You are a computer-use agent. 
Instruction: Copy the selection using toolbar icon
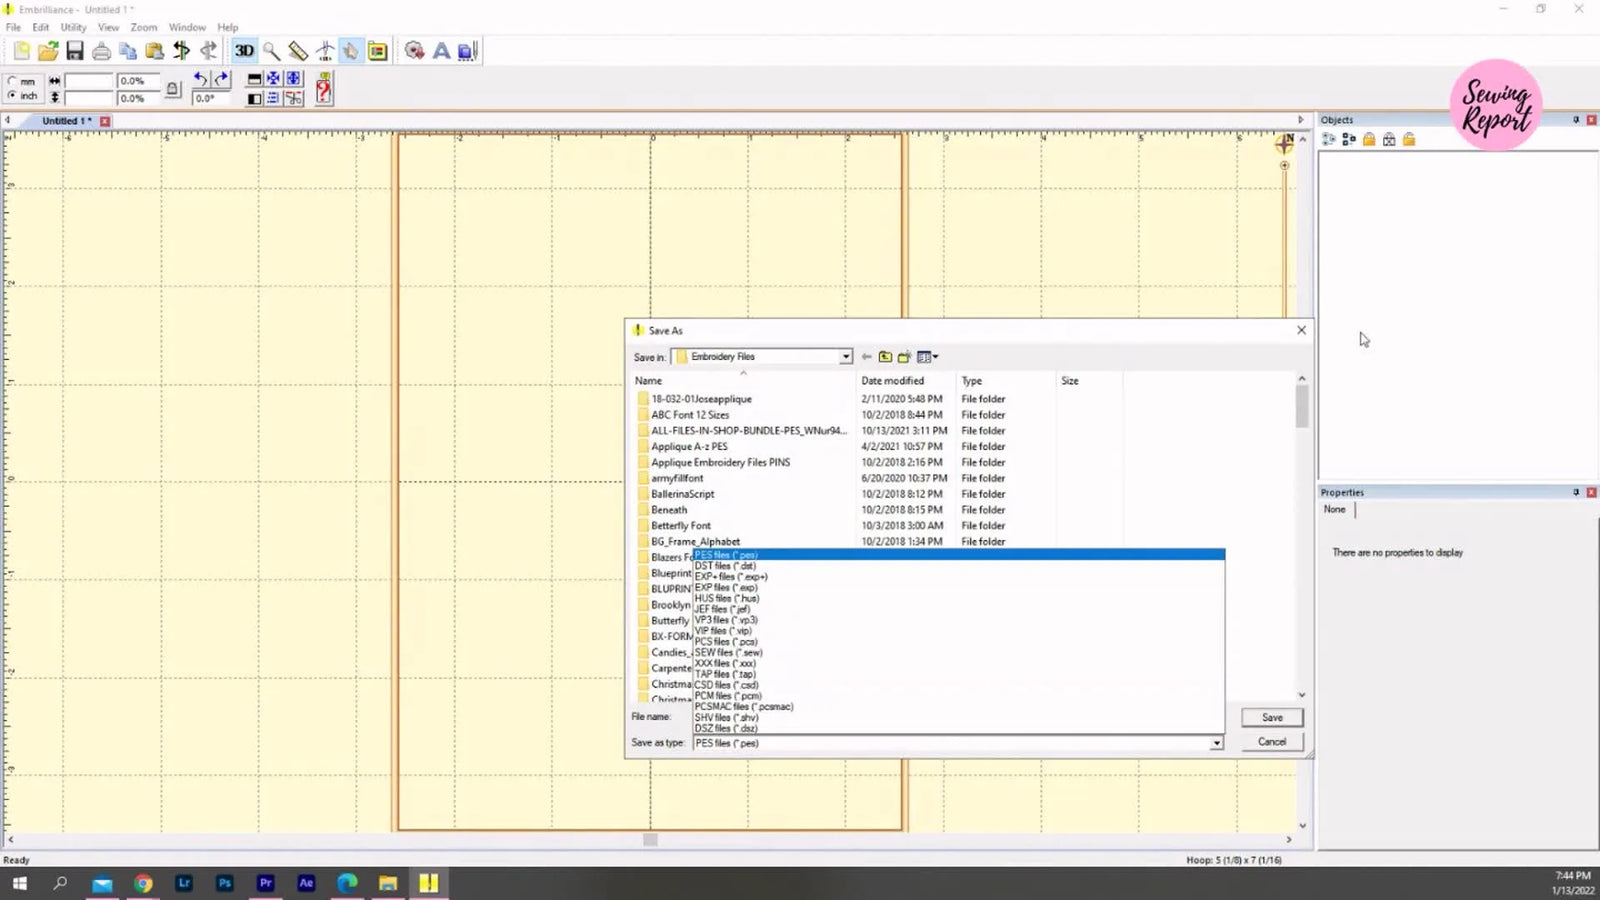click(x=128, y=51)
